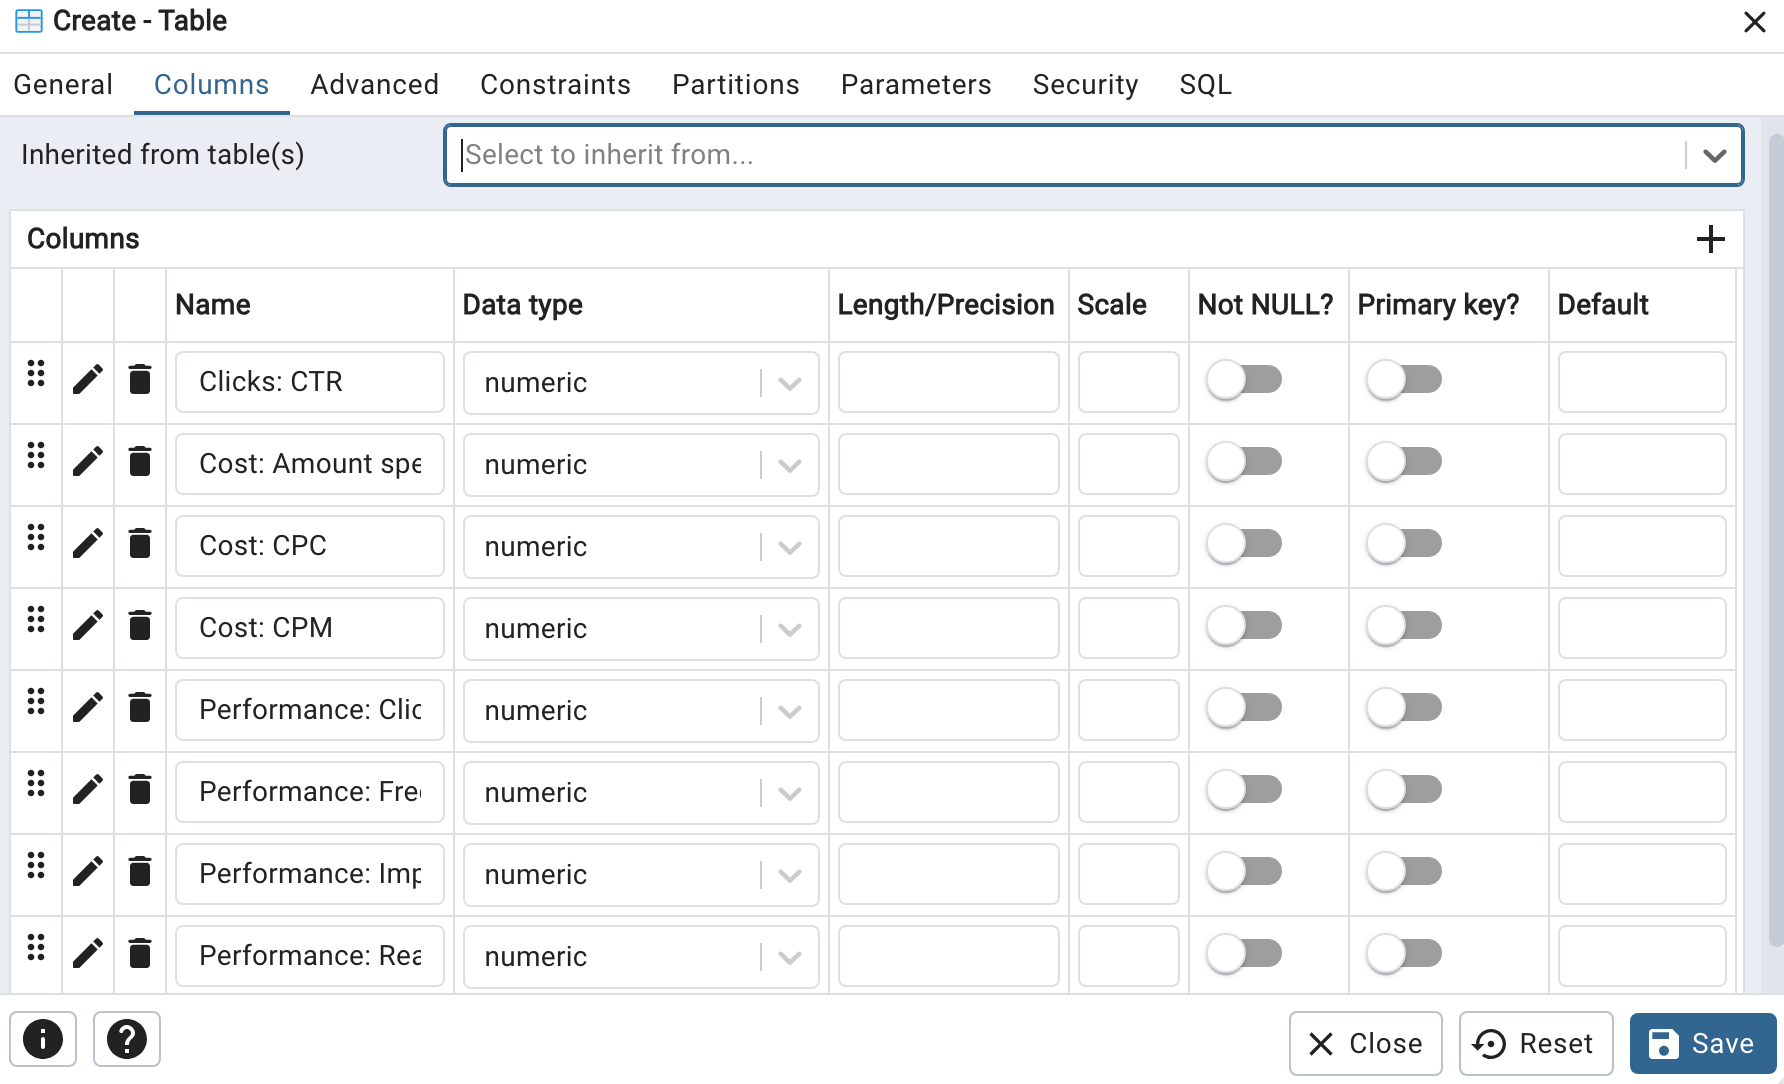Remove the Cost: CPC column with trash
This screenshot has width=1784, height=1084.
[140, 544]
